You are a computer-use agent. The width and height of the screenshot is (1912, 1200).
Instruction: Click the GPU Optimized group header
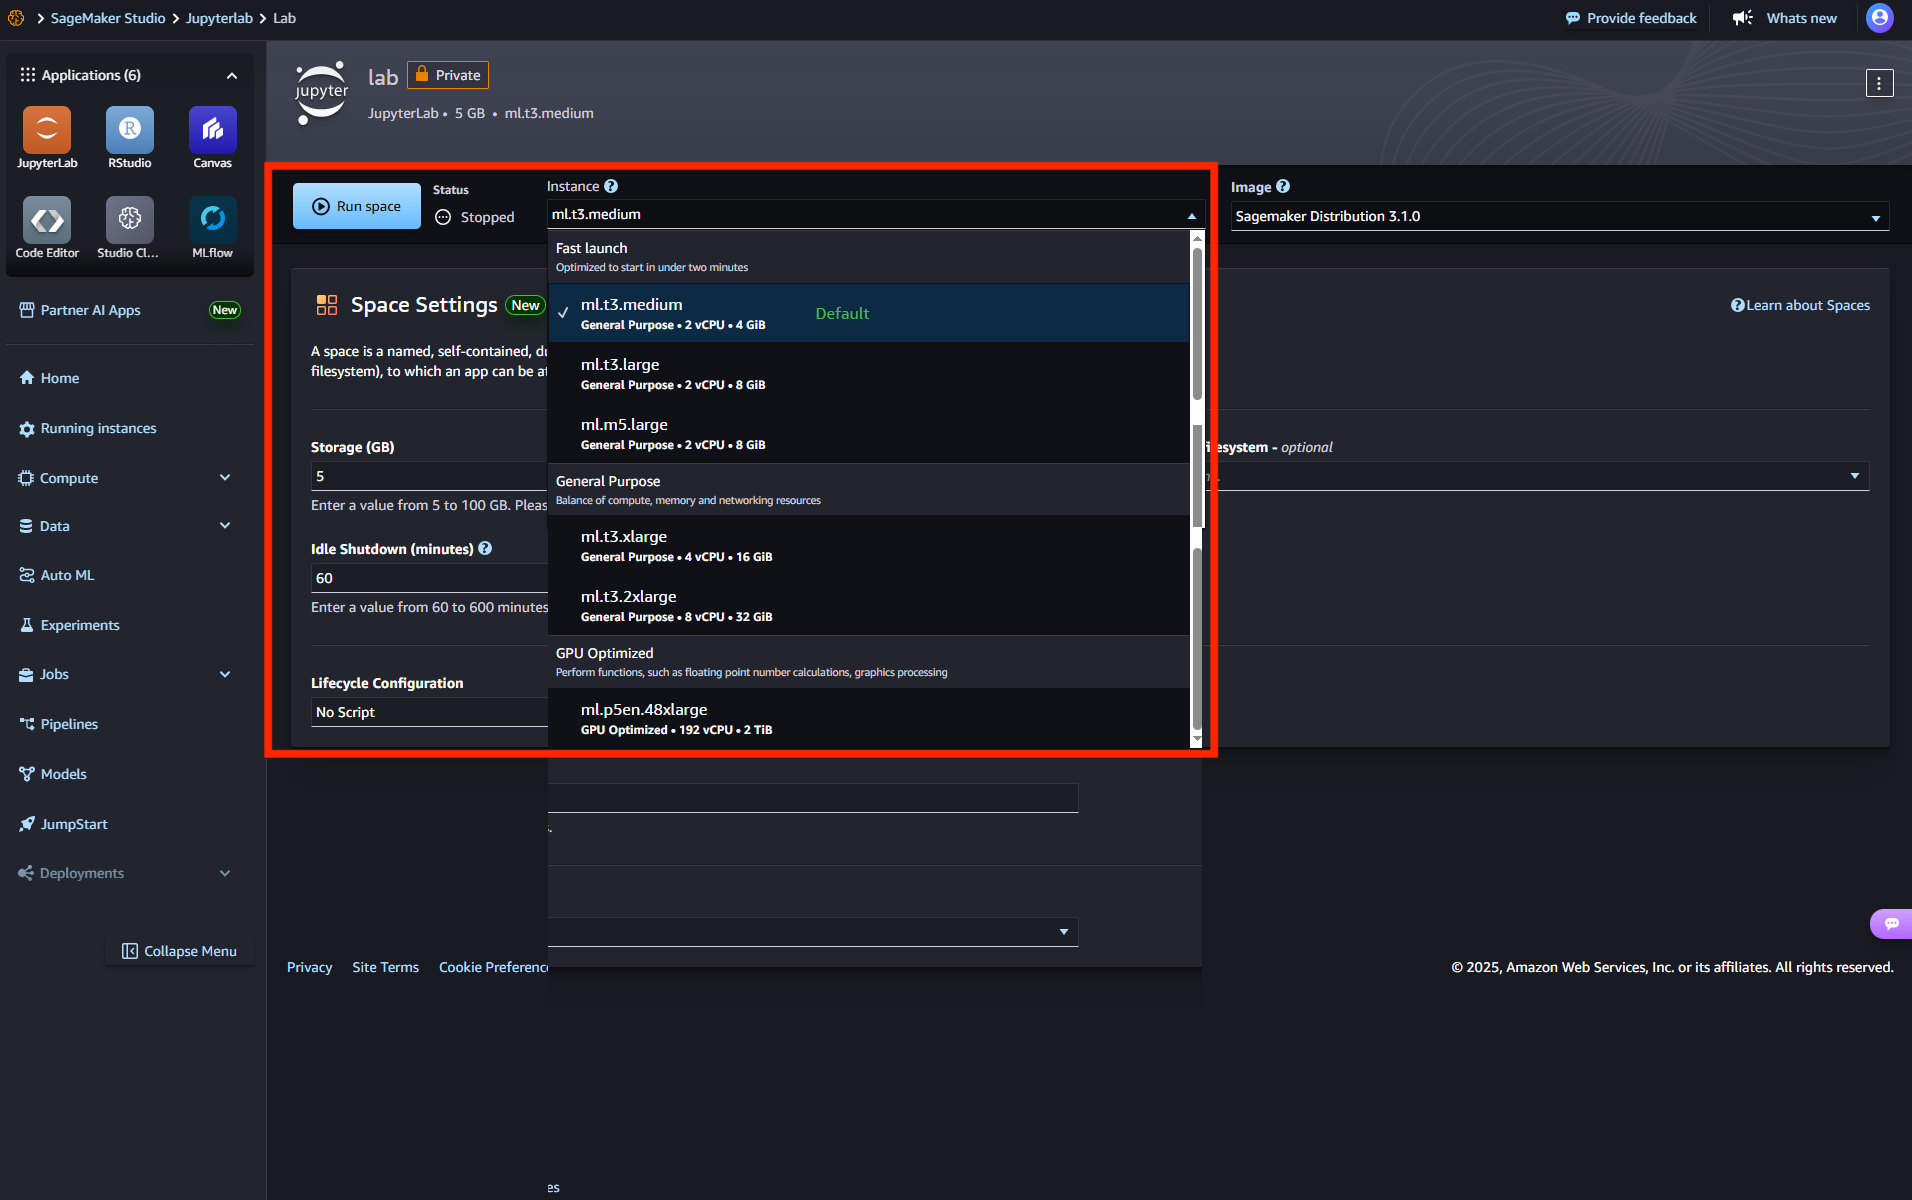[868, 662]
